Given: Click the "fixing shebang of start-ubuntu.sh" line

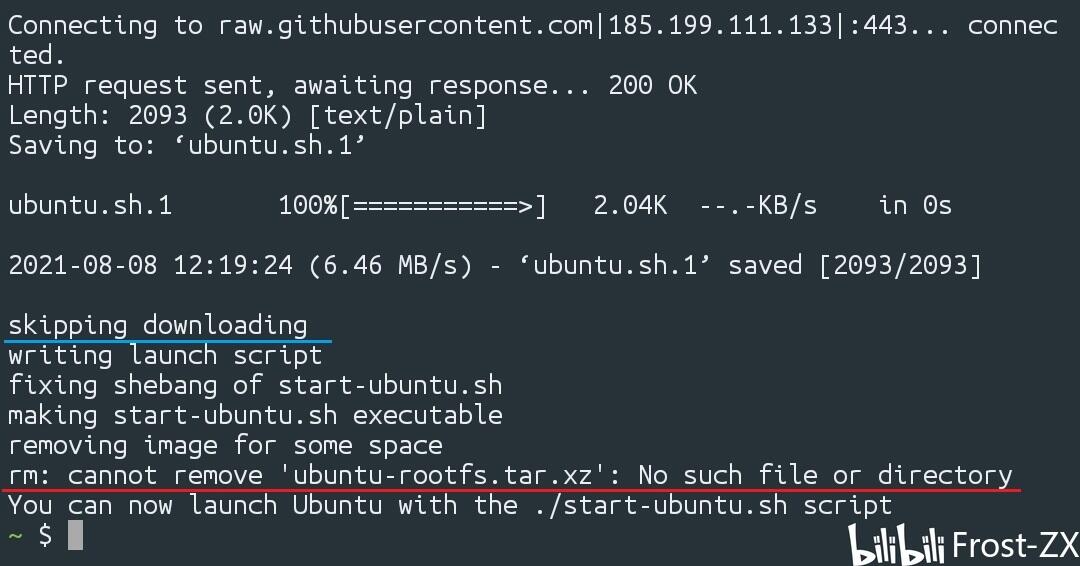Looking at the screenshot, I should (255, 385).
